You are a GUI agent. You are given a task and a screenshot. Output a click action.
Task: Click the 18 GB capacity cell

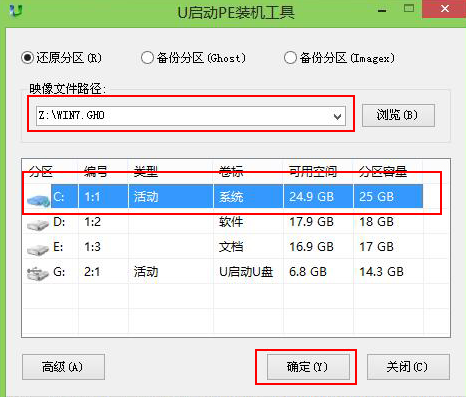376,222
